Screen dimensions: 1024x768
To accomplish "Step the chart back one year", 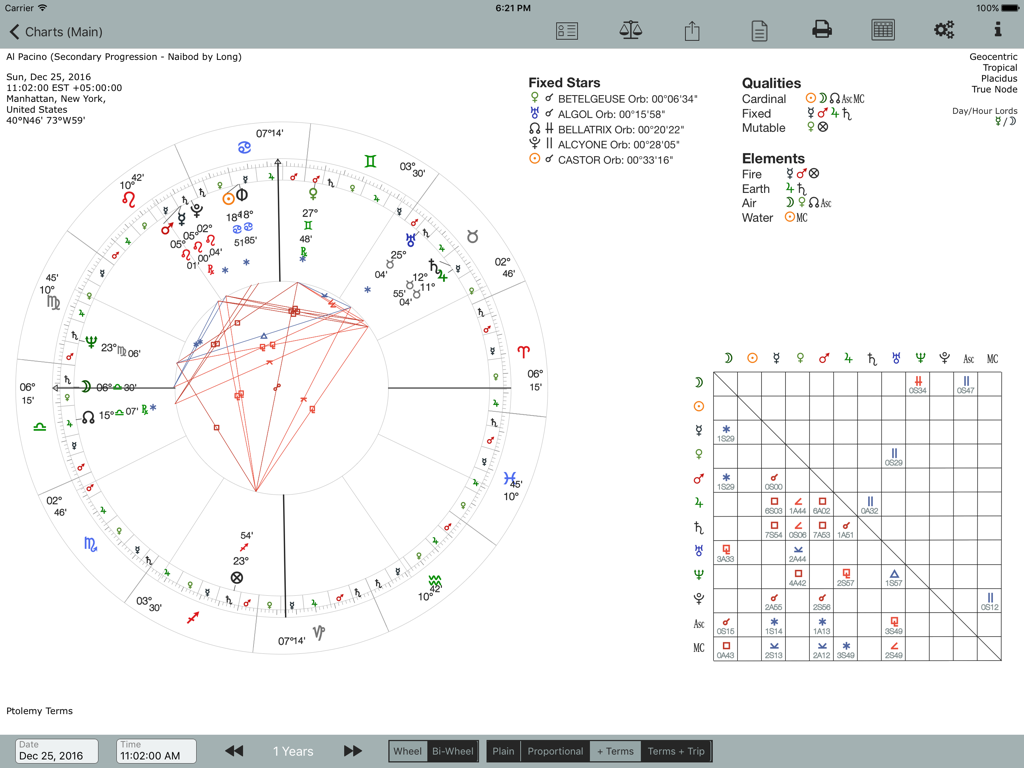I will (x=234, y=751).
